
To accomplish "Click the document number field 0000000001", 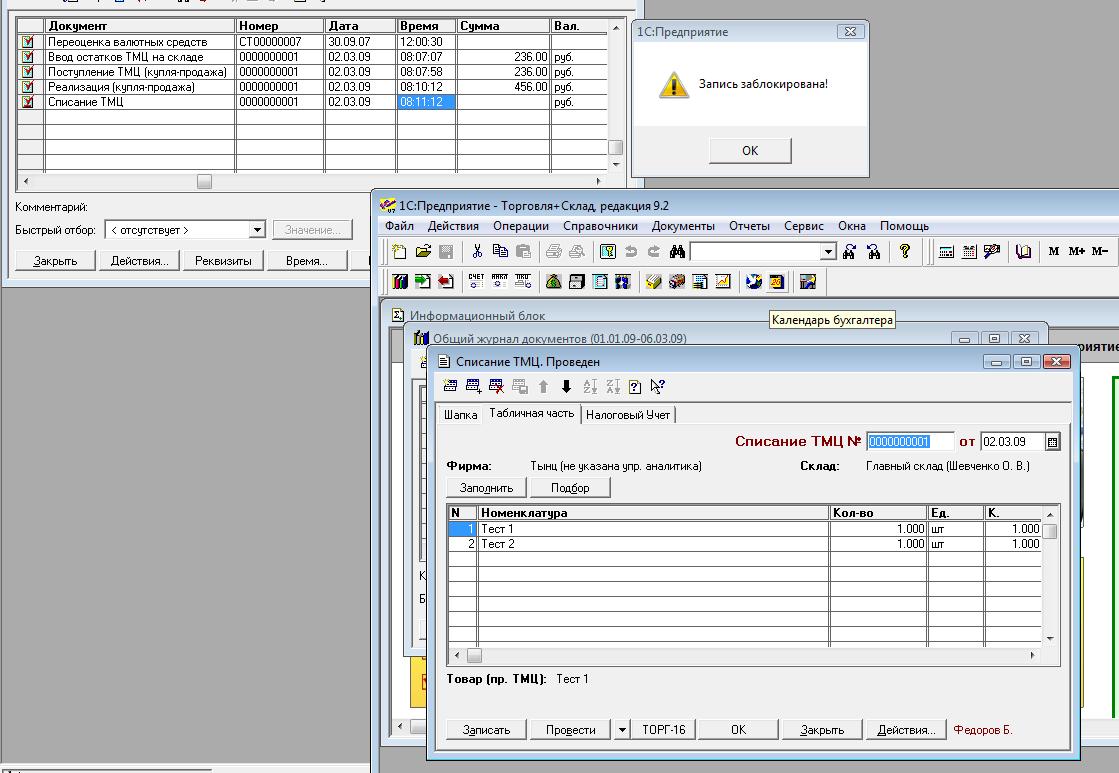I will [x=910, y=442].
